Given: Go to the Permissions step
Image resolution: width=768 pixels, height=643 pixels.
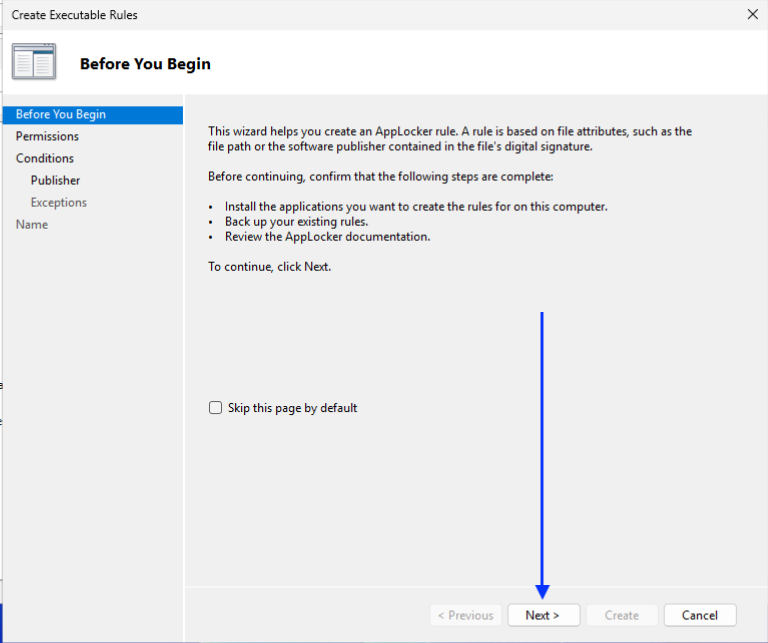Looking at the screenshot, I should point(47,136).
